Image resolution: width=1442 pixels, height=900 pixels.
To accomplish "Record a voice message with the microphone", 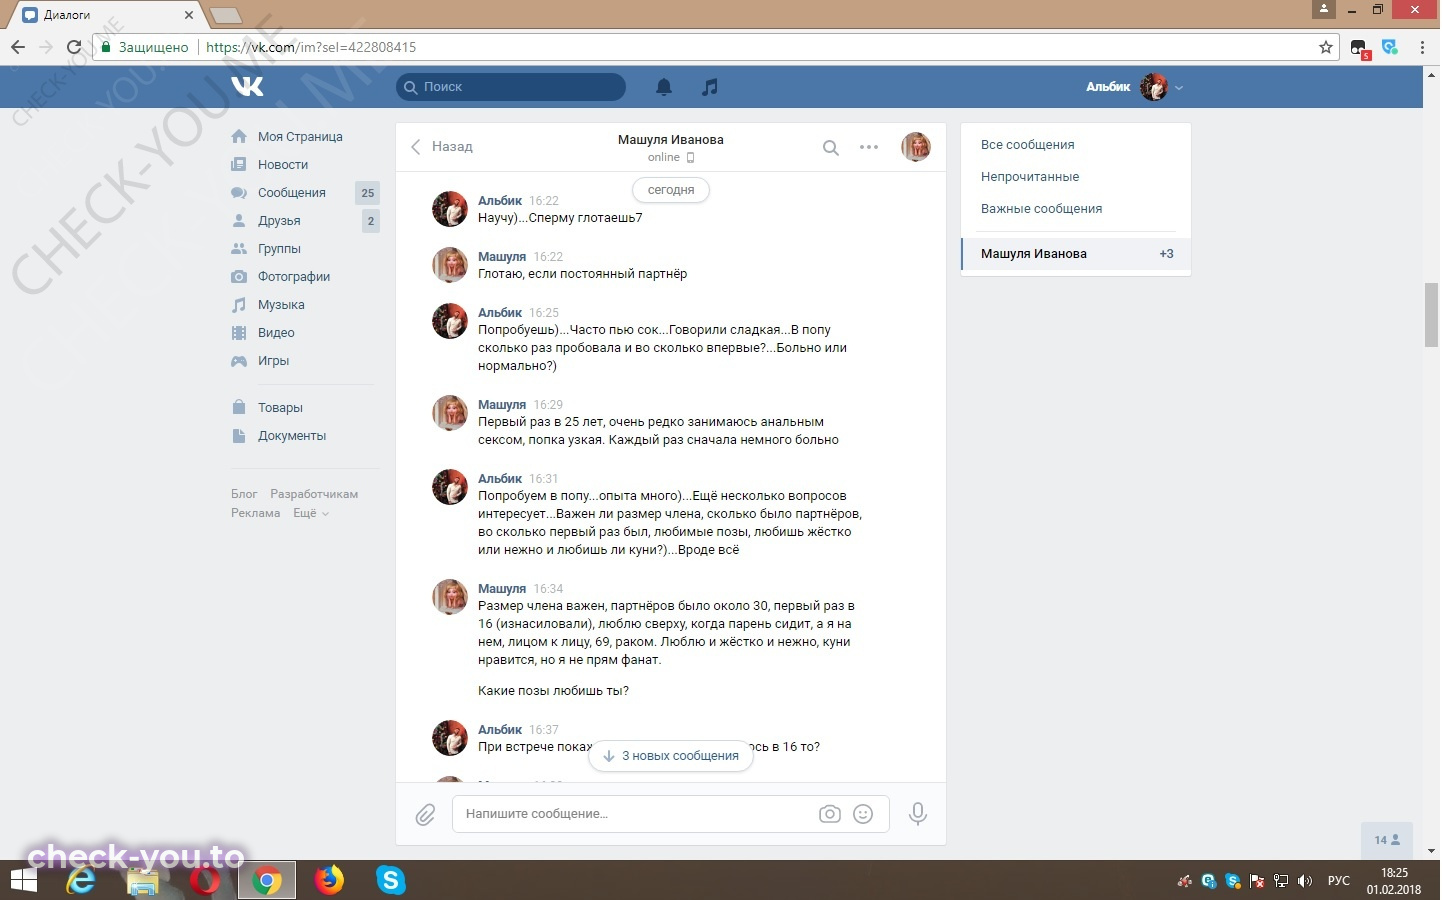I will [917, 814].
